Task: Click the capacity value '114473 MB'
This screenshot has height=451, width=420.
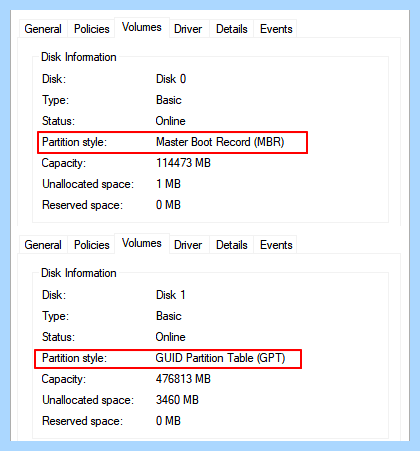Action: [183, 163]
